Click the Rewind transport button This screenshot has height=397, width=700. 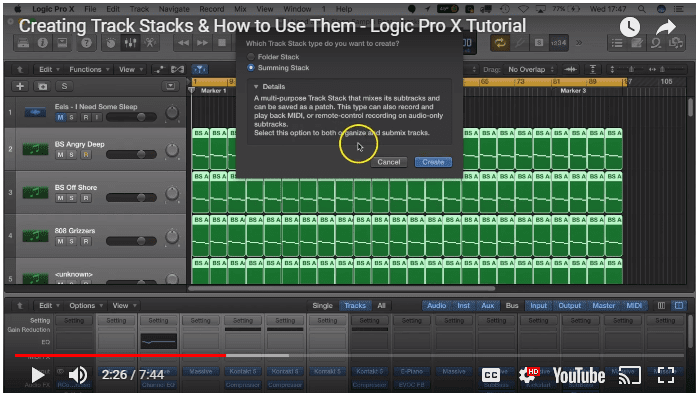coord(183,43)
